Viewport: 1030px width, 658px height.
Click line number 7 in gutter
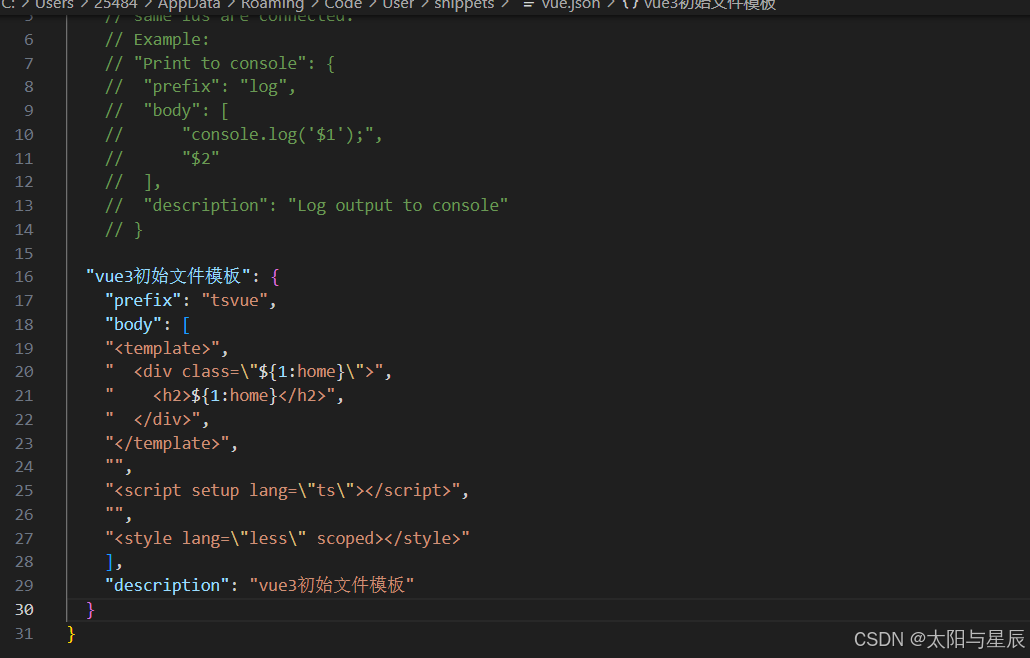29,64
